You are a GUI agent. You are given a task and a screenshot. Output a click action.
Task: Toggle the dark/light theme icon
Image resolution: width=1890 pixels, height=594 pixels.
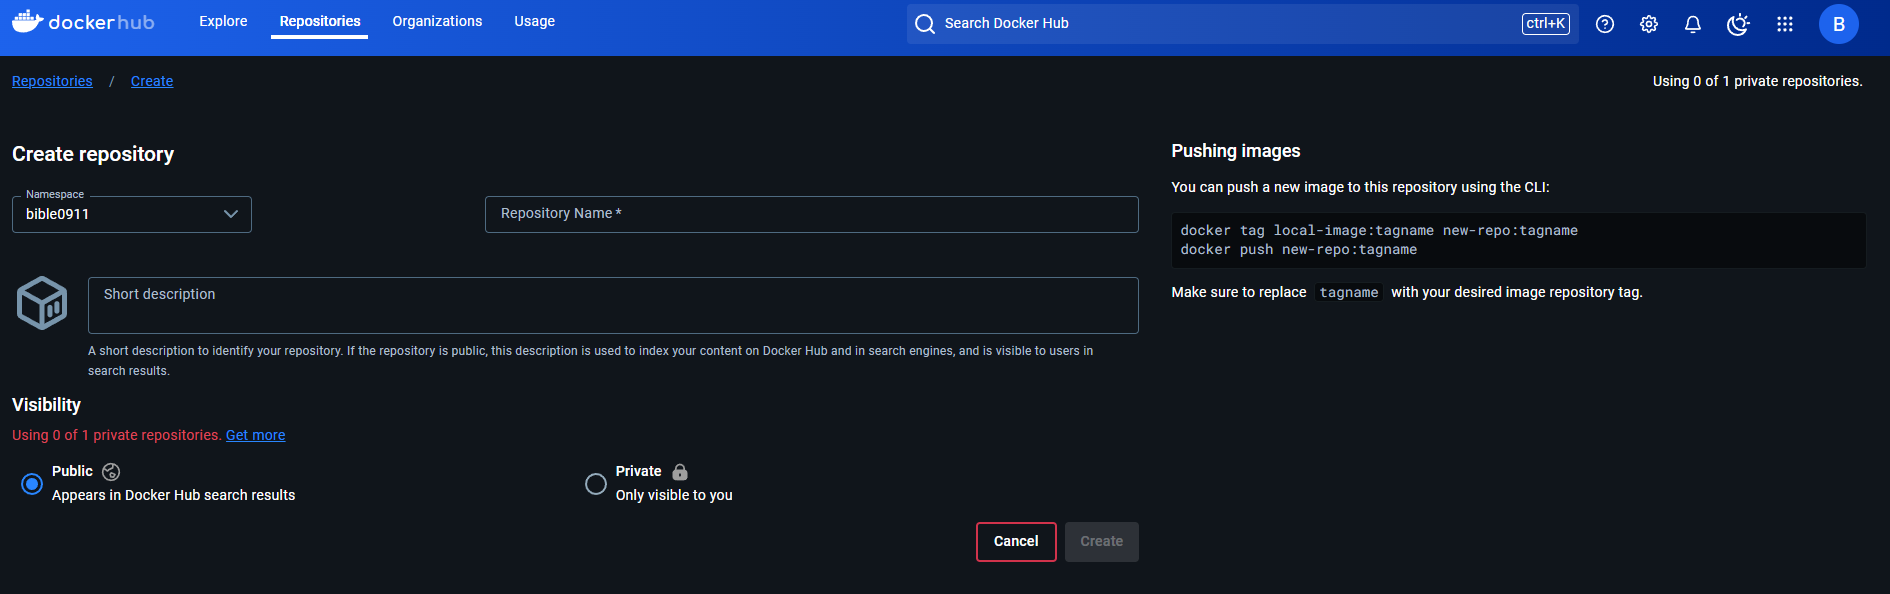pos(1739,24)
